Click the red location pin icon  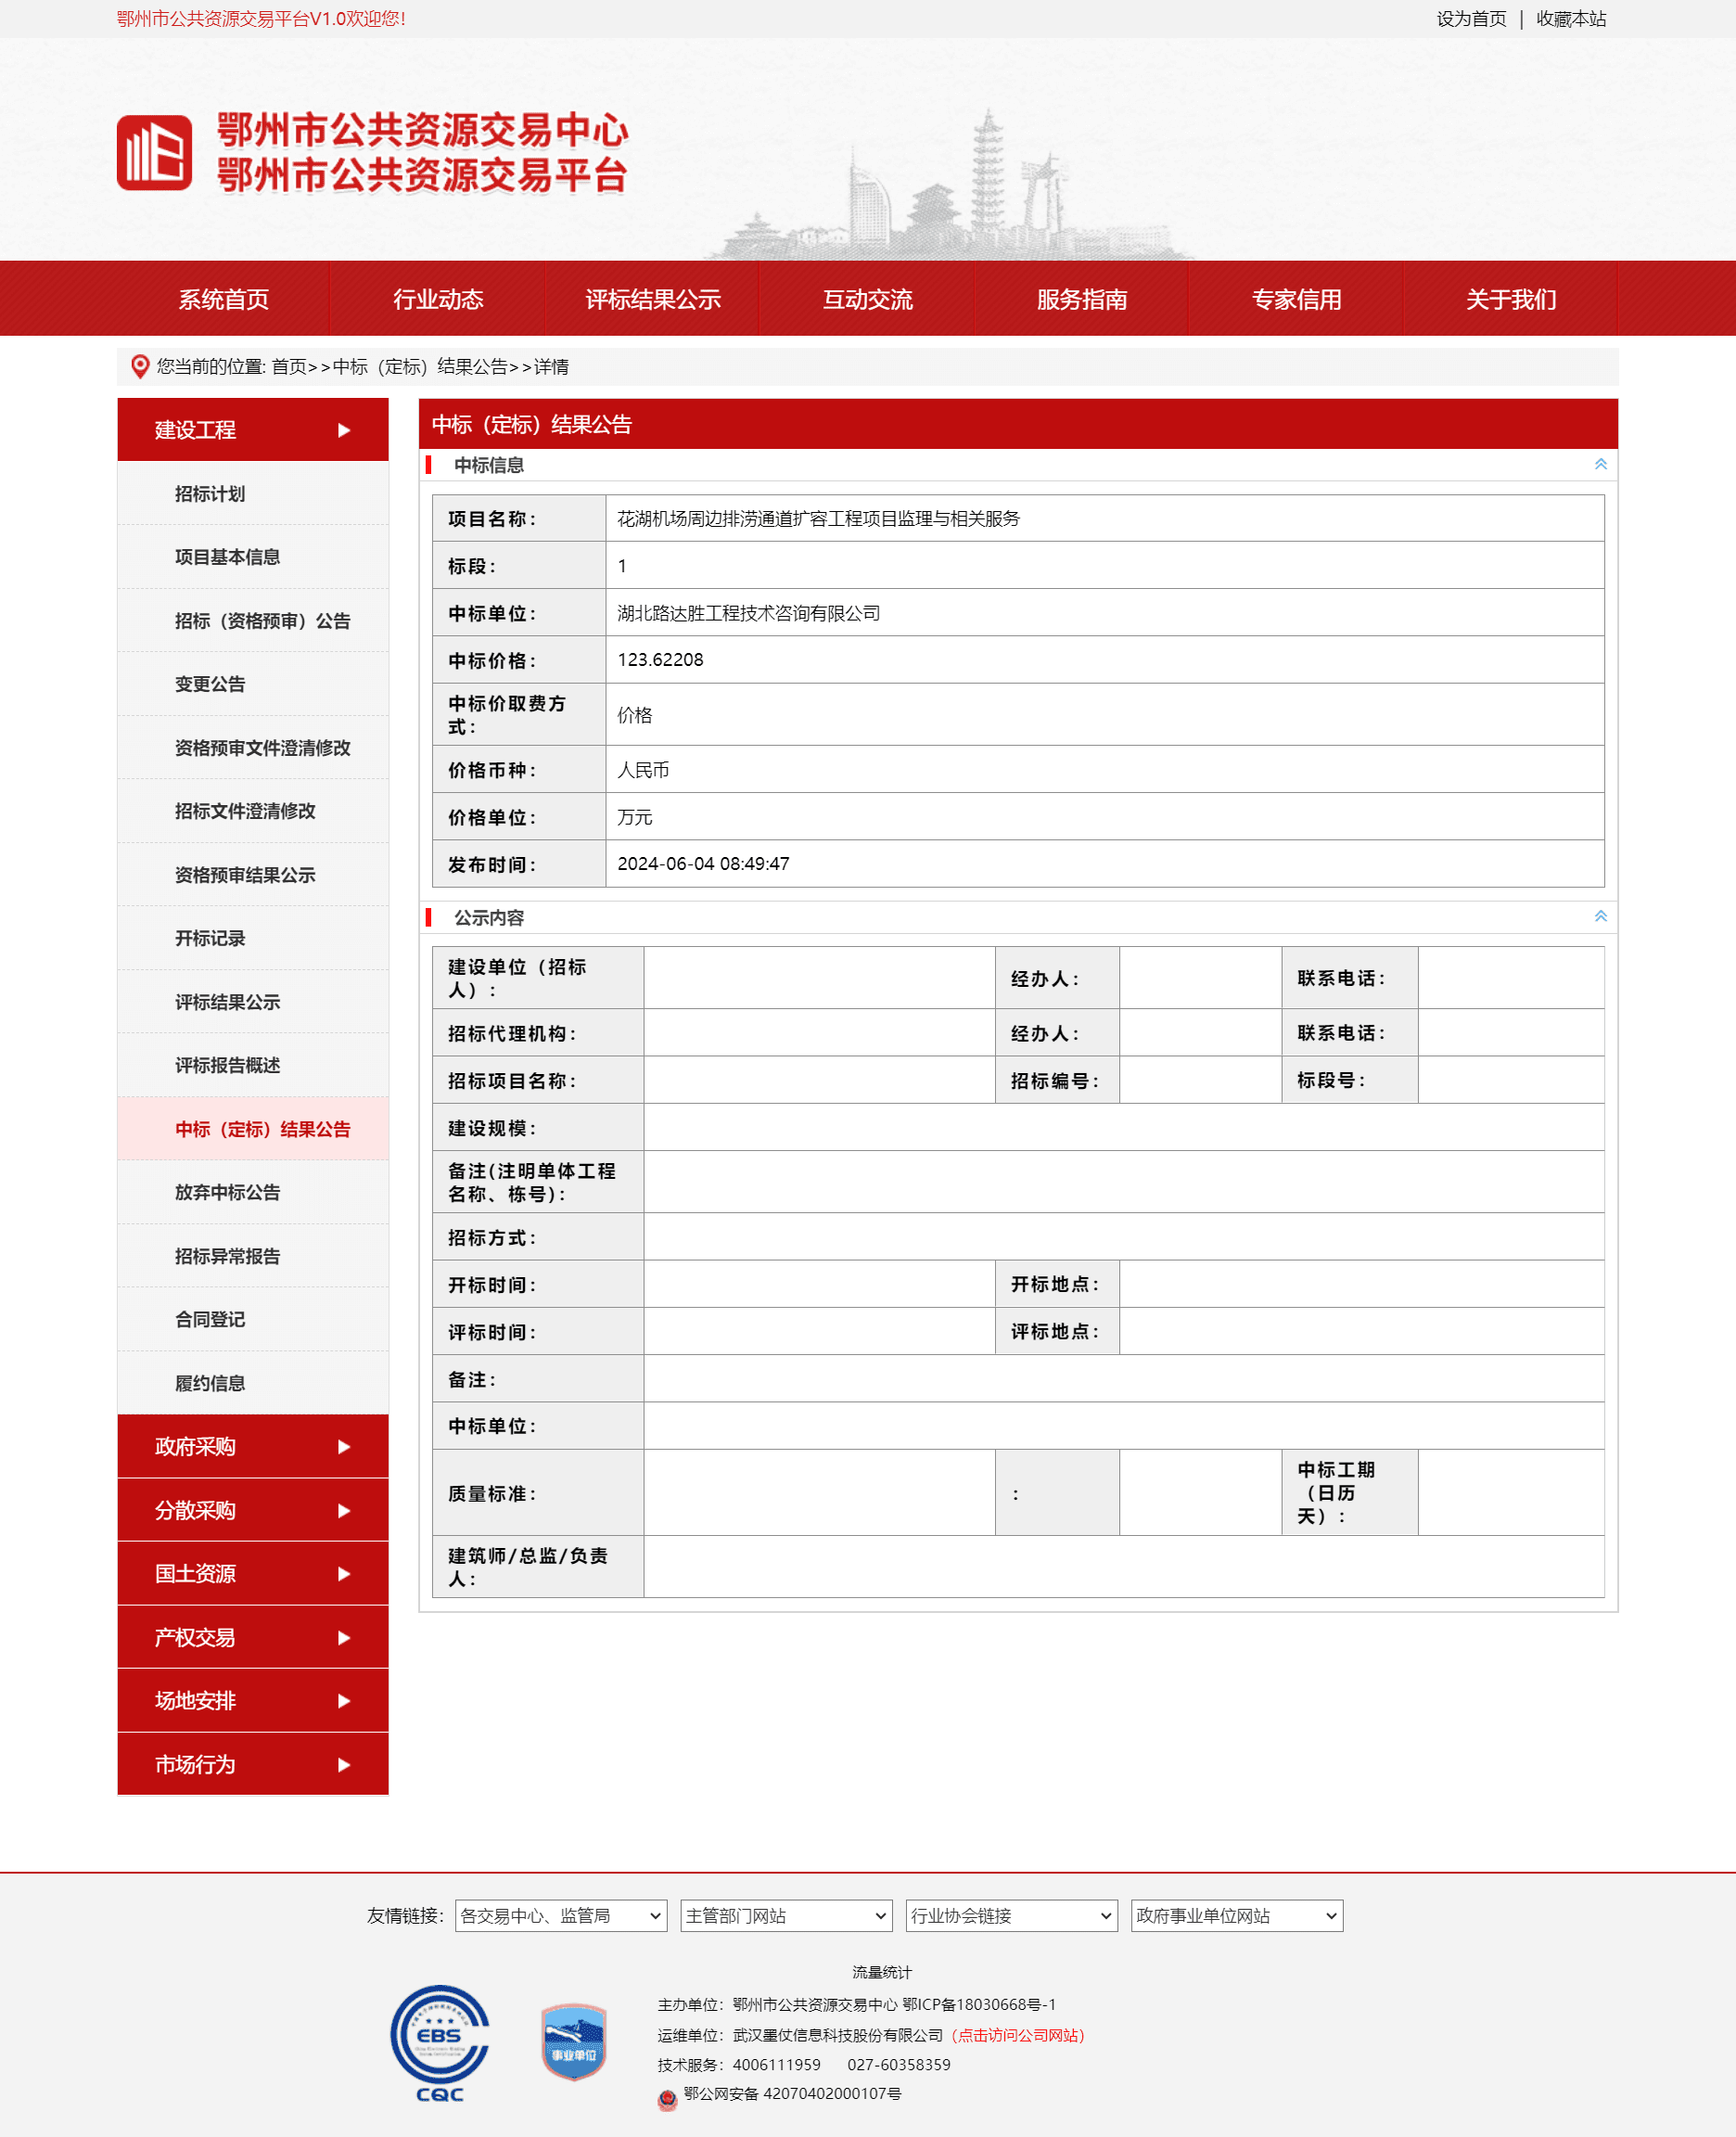pos(140,367)
